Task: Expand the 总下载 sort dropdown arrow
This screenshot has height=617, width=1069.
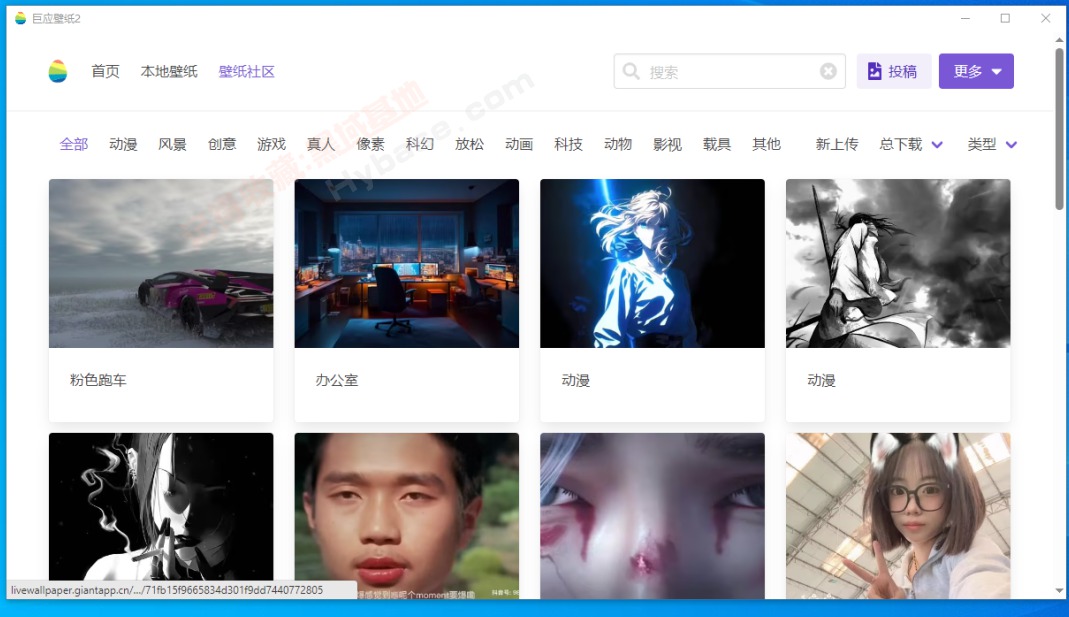Action: pyautogui.click(x=937, y=145)
